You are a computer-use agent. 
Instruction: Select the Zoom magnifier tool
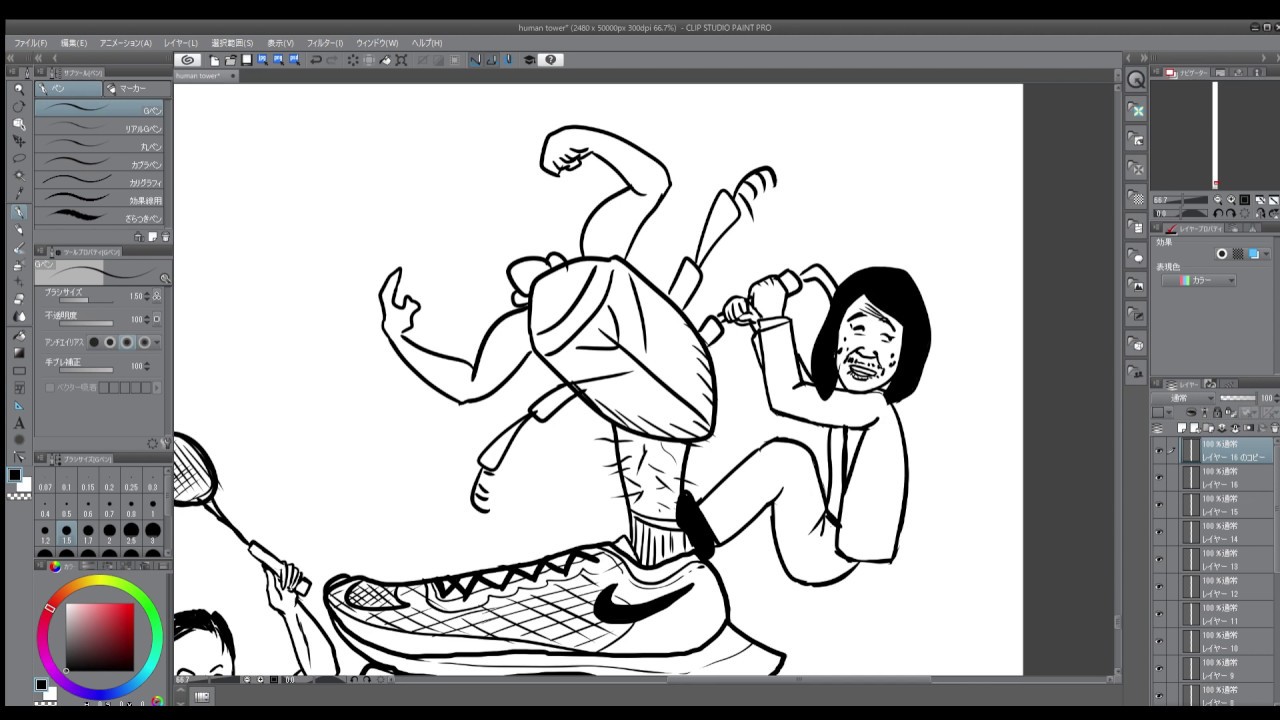(x=19, y=89)
